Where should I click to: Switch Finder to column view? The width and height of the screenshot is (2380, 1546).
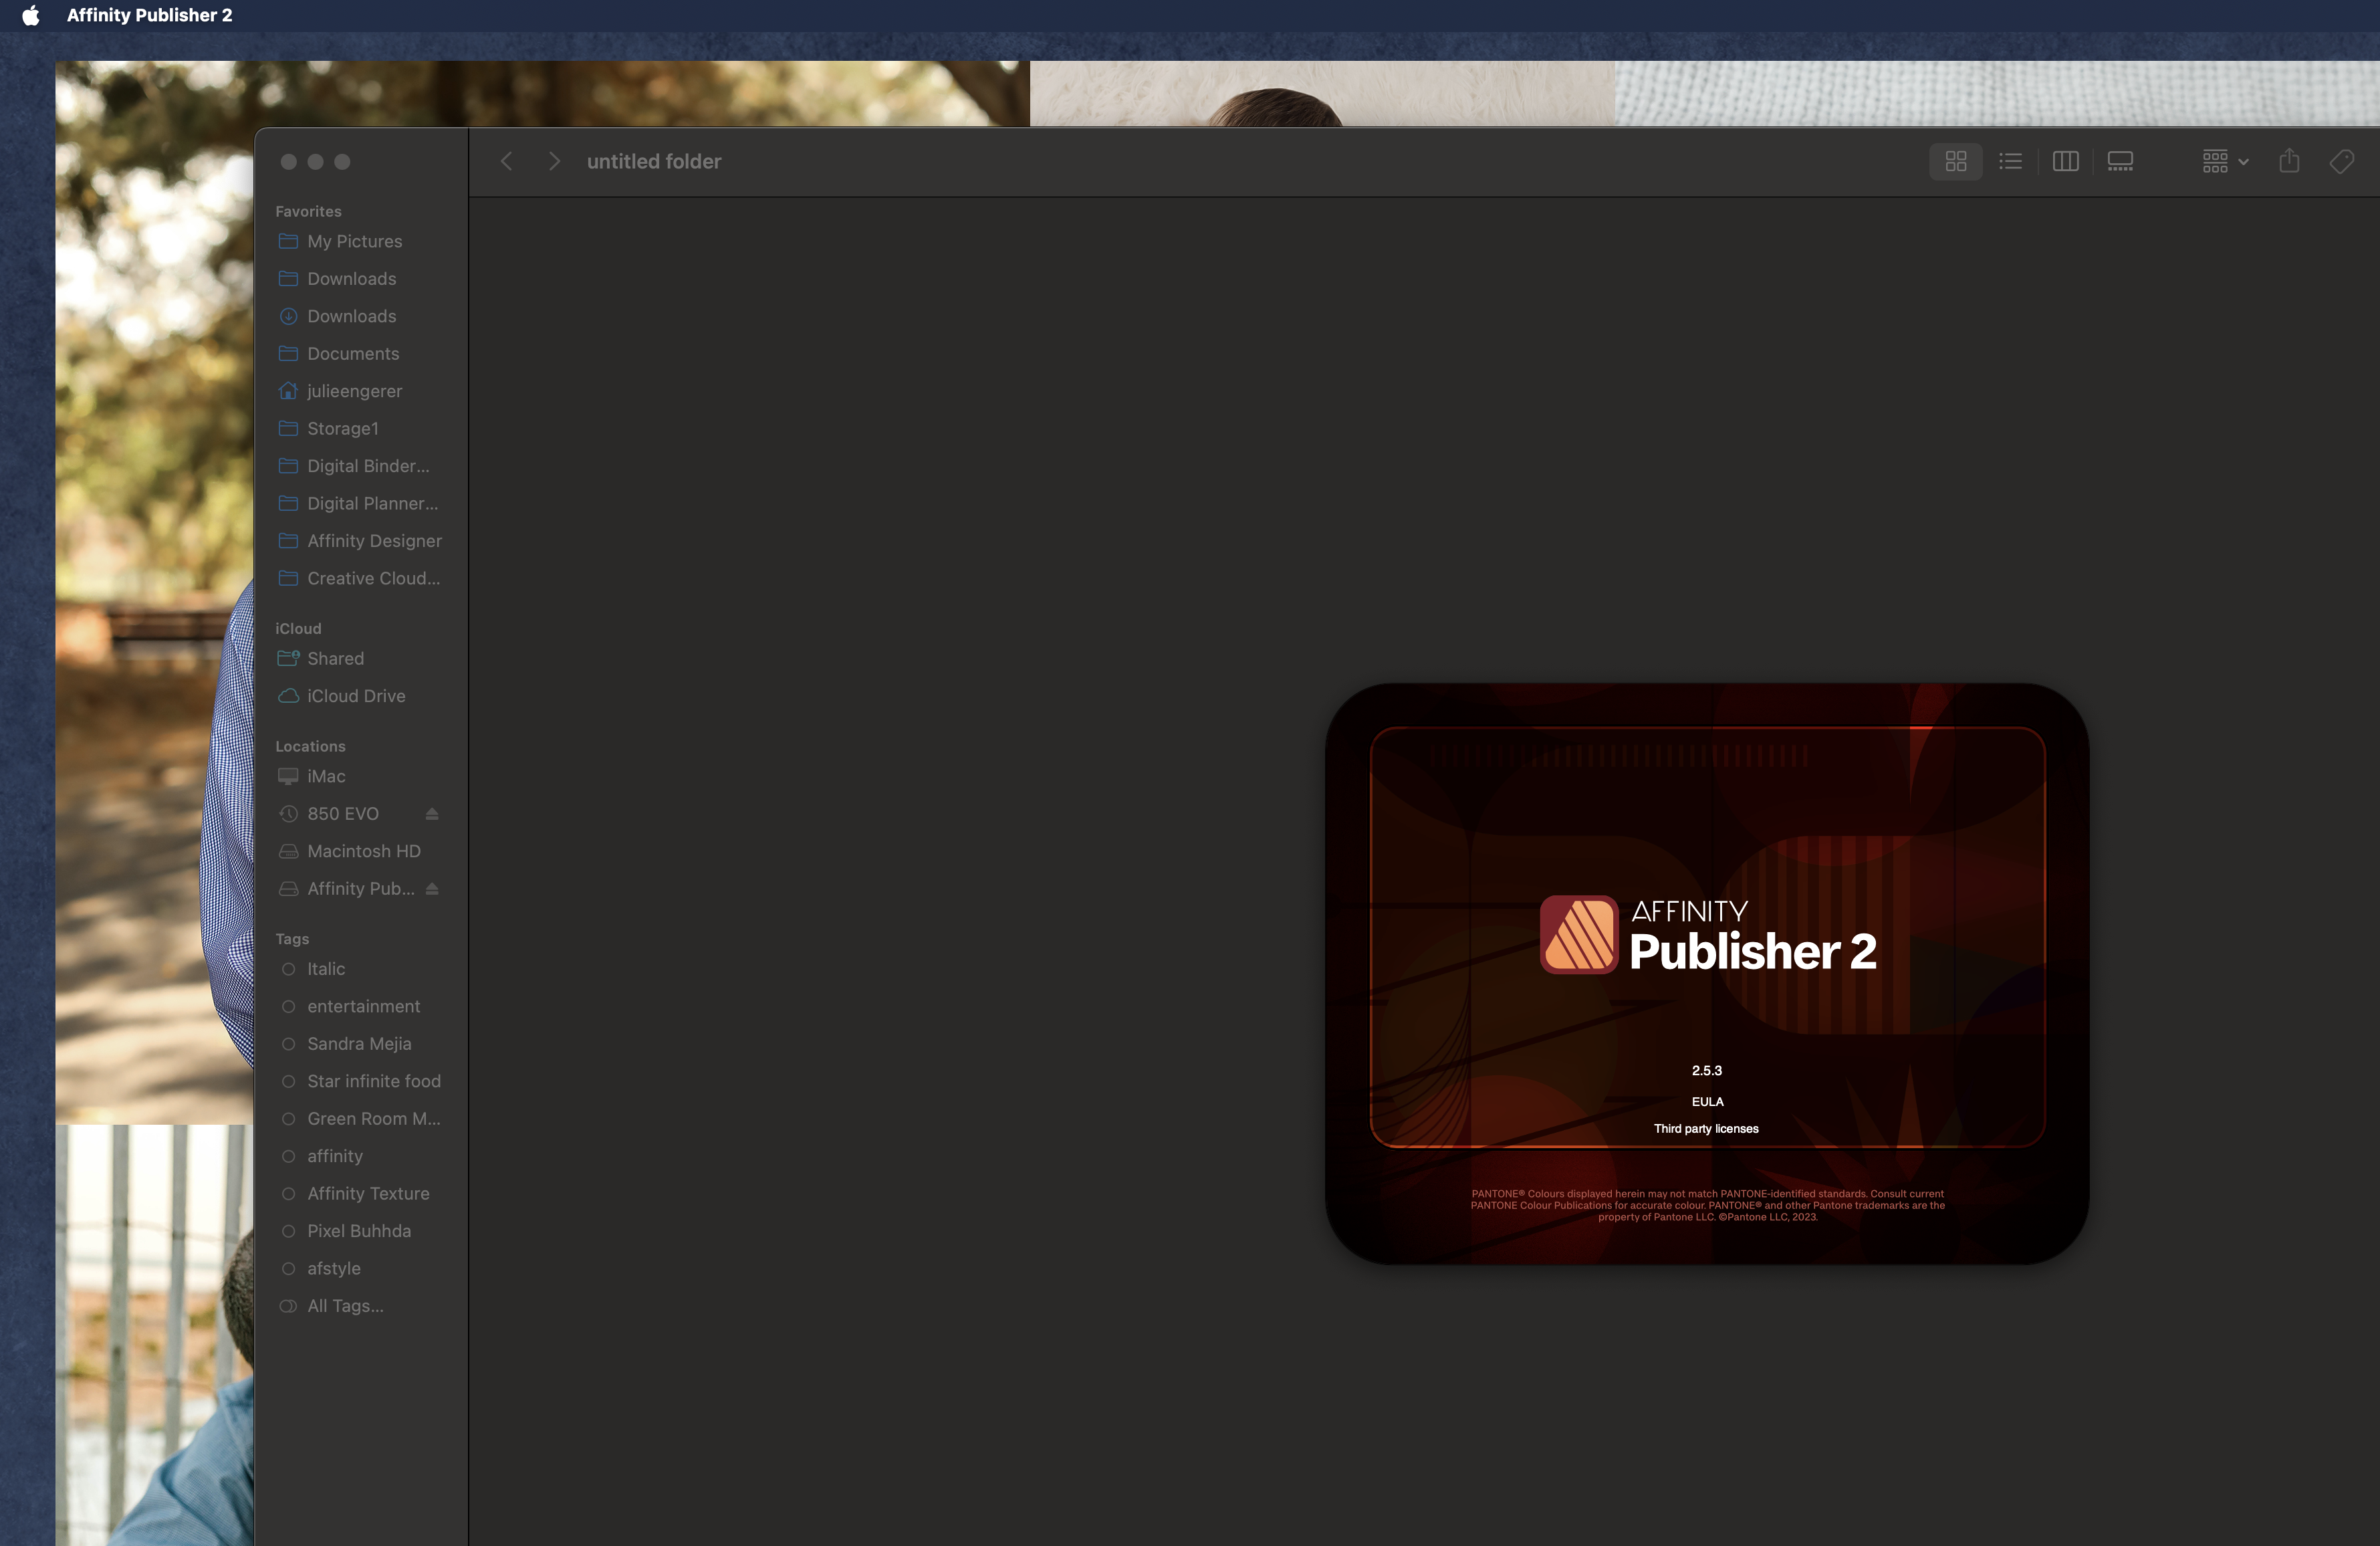(2065, 161)
